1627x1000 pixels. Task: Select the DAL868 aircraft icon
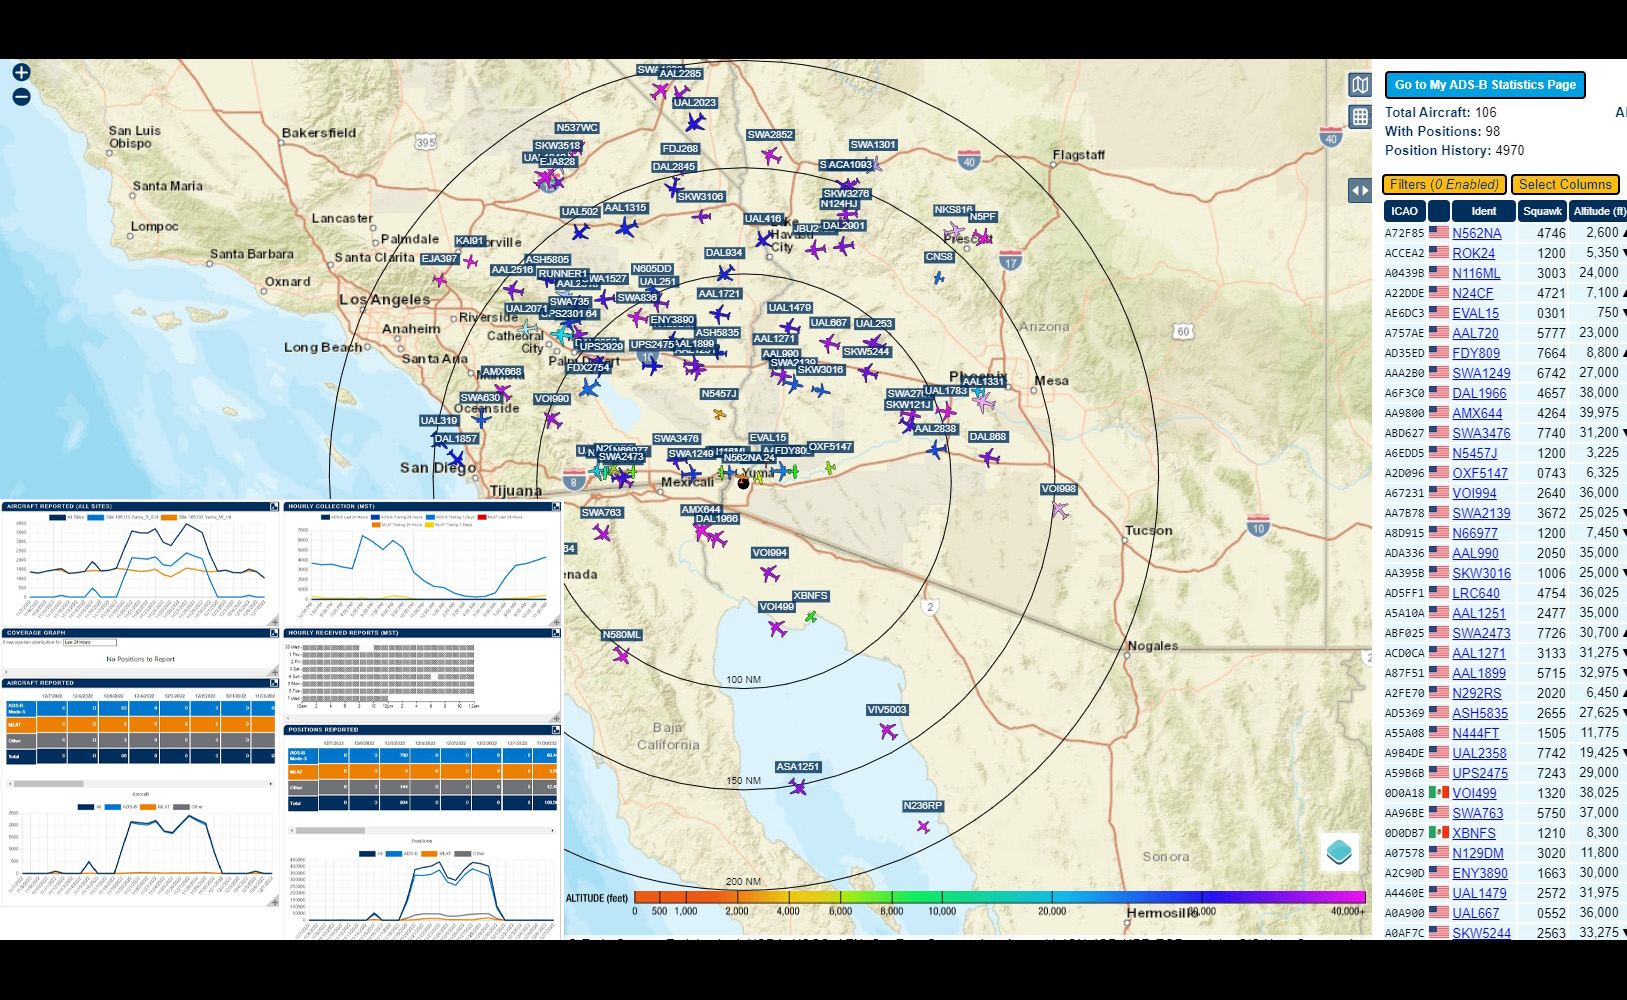coord(989,458)
